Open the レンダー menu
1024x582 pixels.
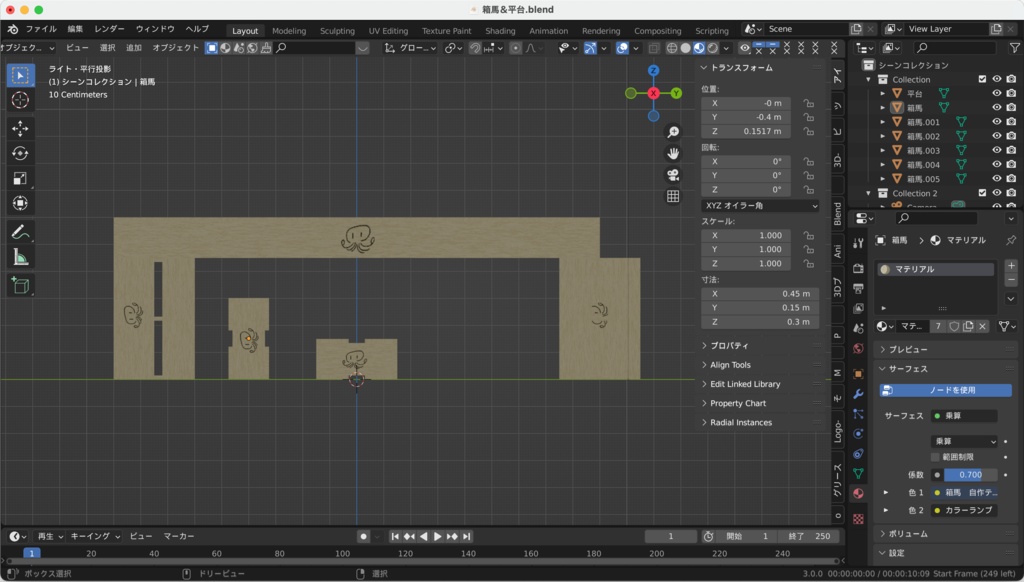coord(110,29)
